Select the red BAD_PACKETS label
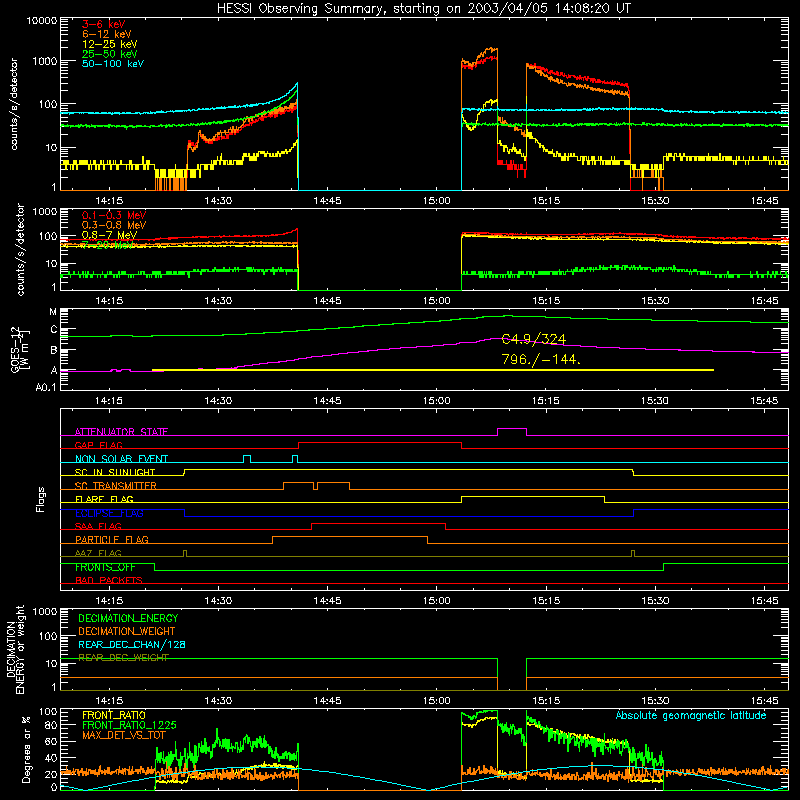Viewport: 800px width, 800px height. (x=109, y=580)
